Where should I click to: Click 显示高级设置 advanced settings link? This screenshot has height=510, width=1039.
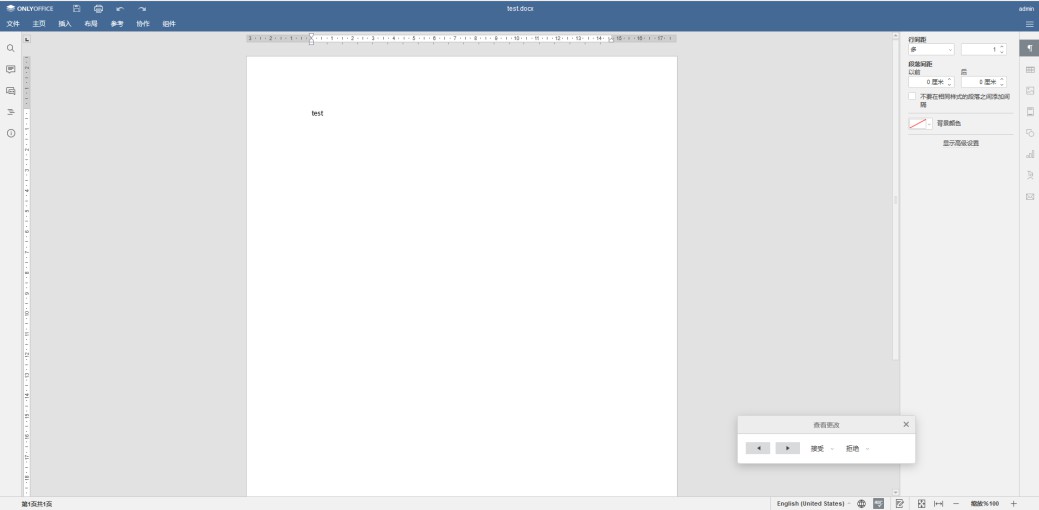click(x=960, y=143)
